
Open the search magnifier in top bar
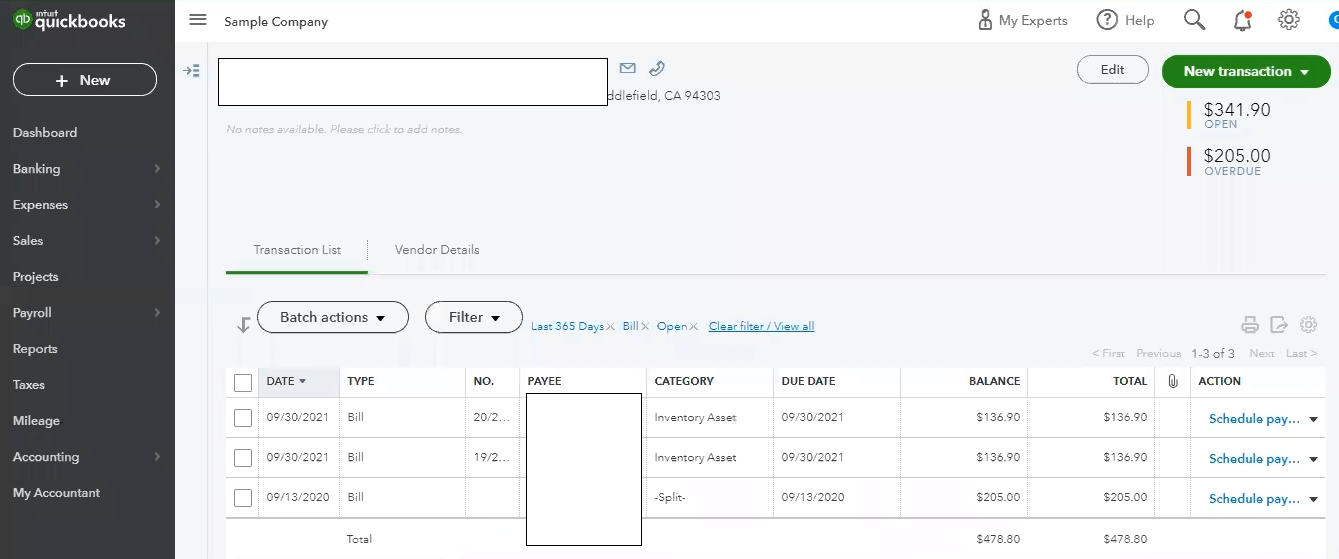pos(1194,20)
